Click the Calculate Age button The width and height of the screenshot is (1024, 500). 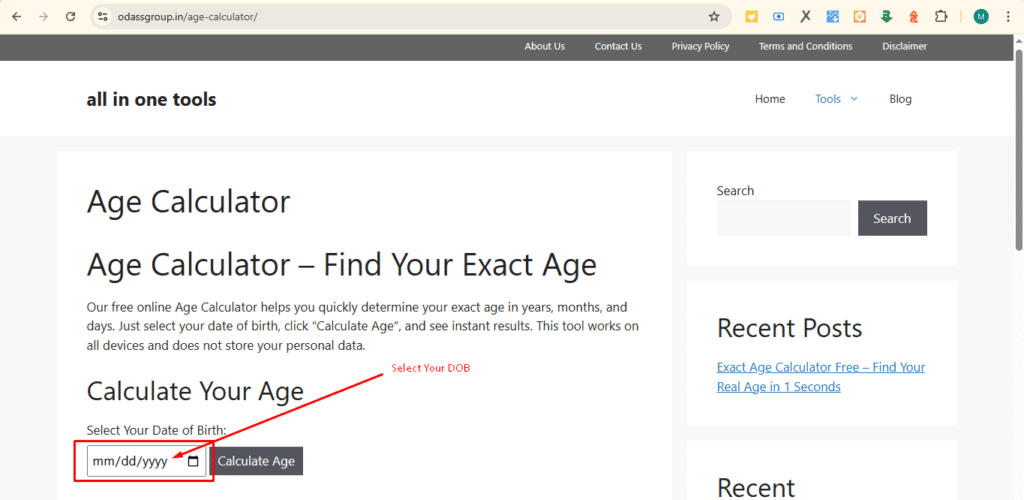tap(256, 461)
